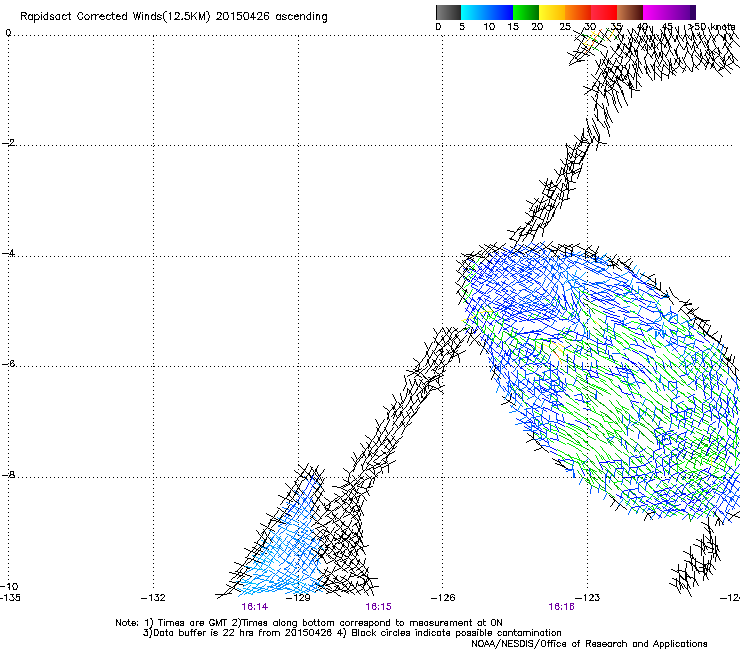Click the '20' legend scale label
This screenshot has width=740, height=650.
[x=537, y=27]
